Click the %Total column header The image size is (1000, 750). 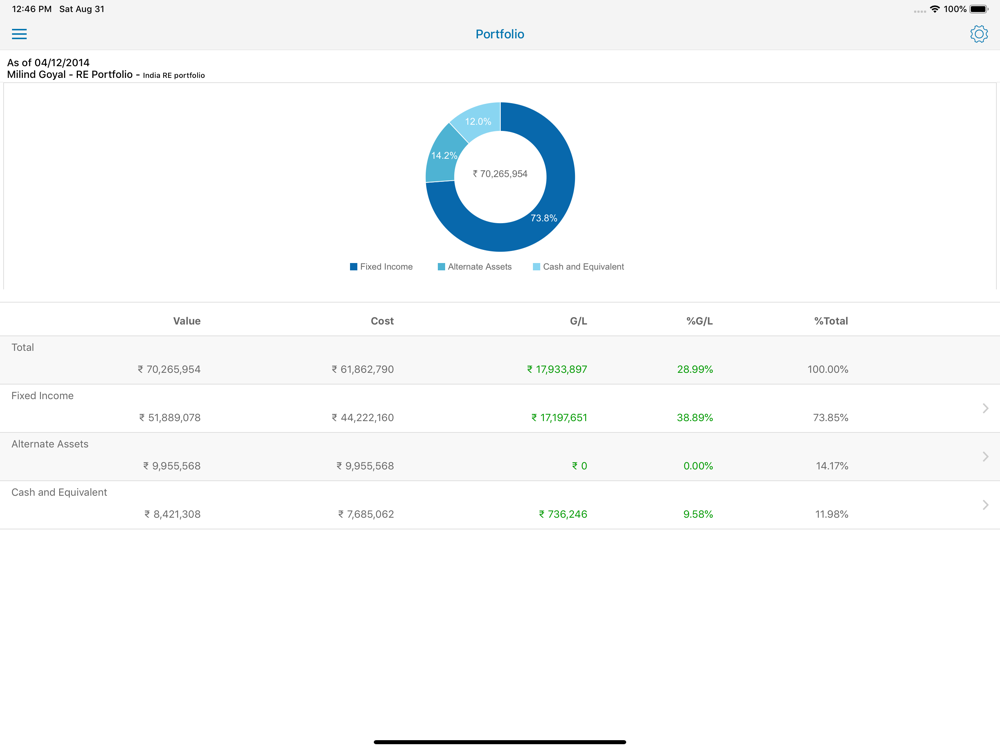[831, 321]
